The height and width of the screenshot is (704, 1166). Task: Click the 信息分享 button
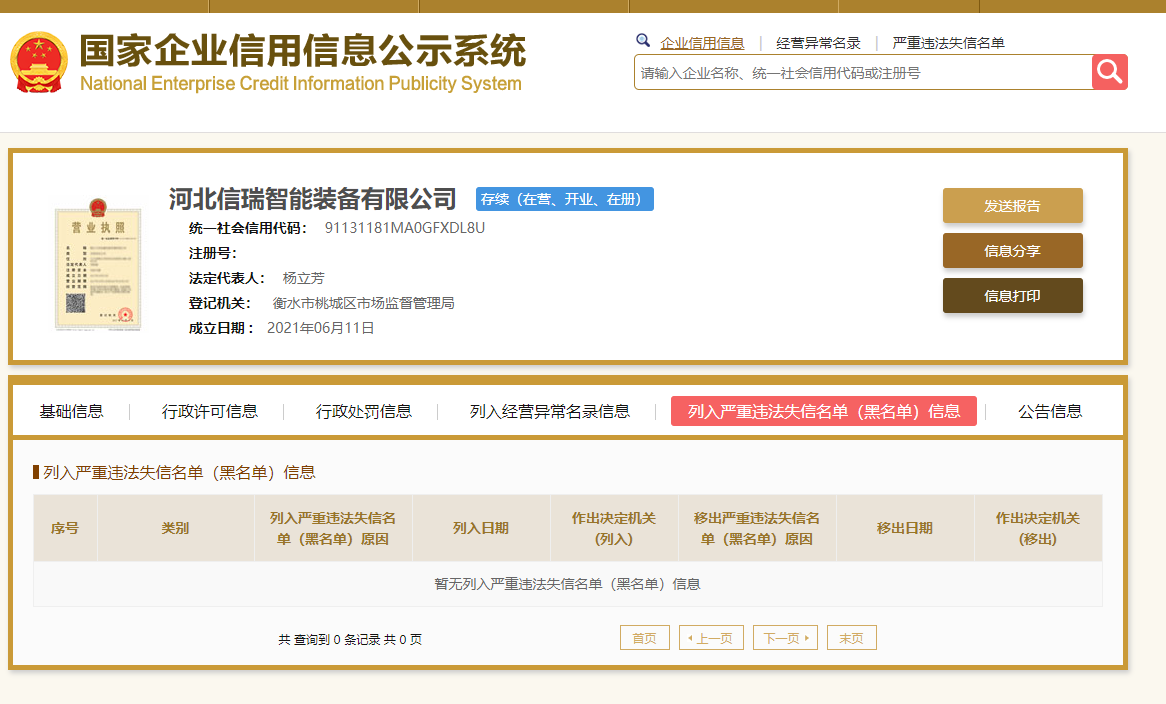coord(1013,251)
